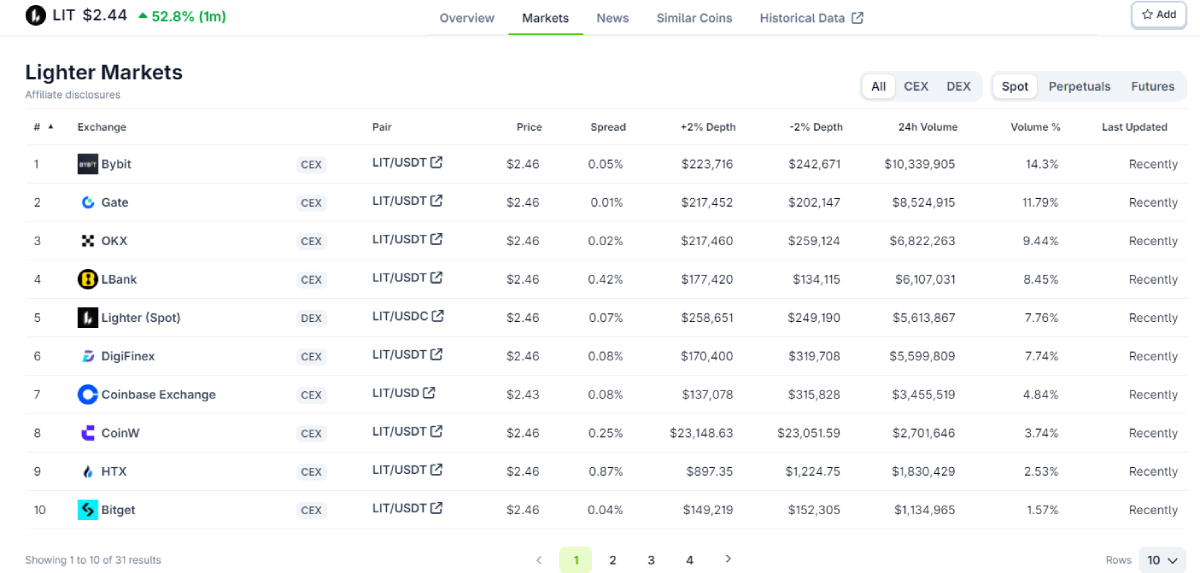
Task: Sort by 24h Volume column header
Action: (x=927, y=127)
